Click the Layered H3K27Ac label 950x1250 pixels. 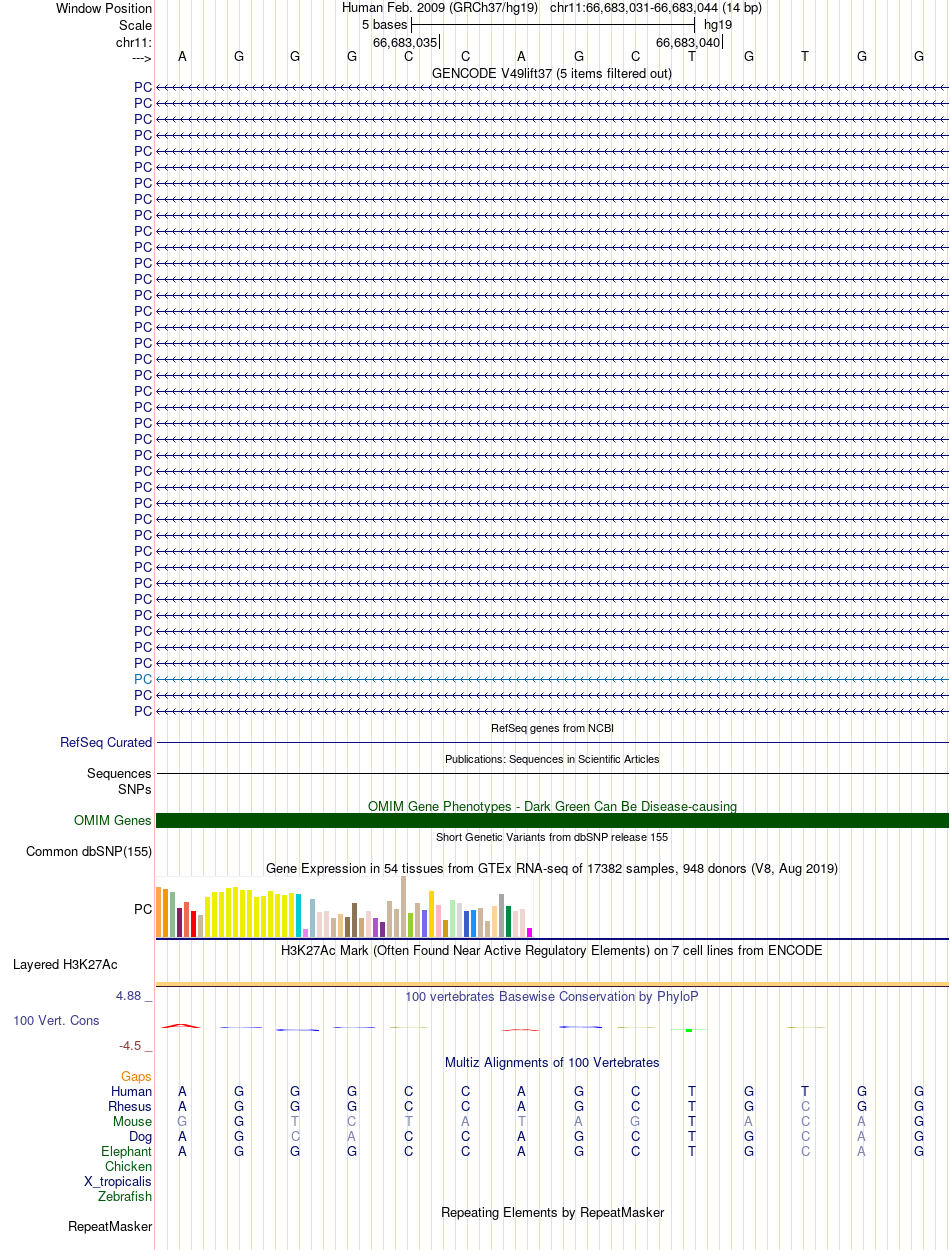pyautogui.click(x=65, y=965)
